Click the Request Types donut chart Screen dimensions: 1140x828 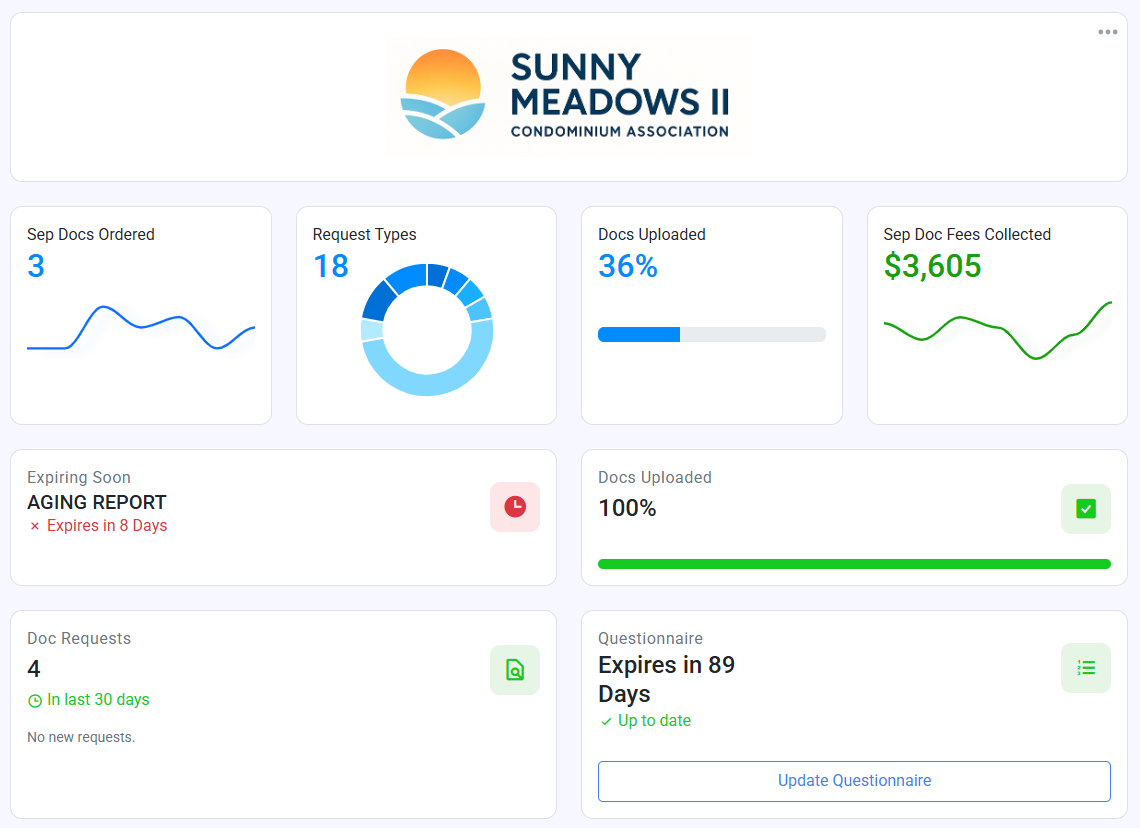427,329
